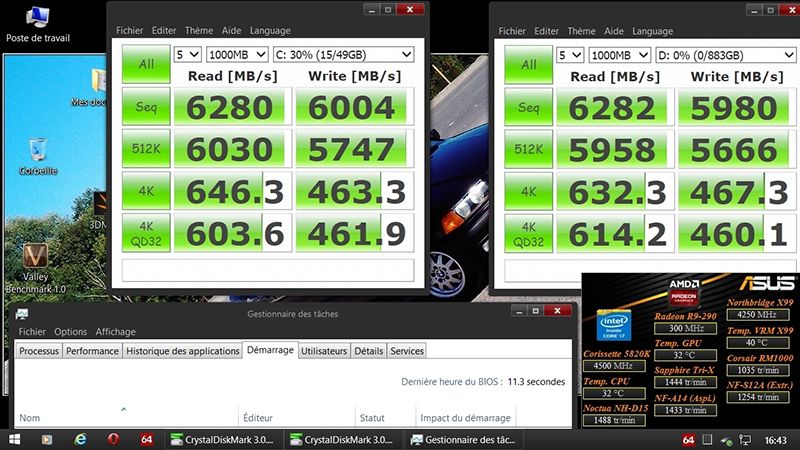Sort startup list by Éditeur column
Image resolution: width=800 pixels, height=450 pixels.
[296, 417]
